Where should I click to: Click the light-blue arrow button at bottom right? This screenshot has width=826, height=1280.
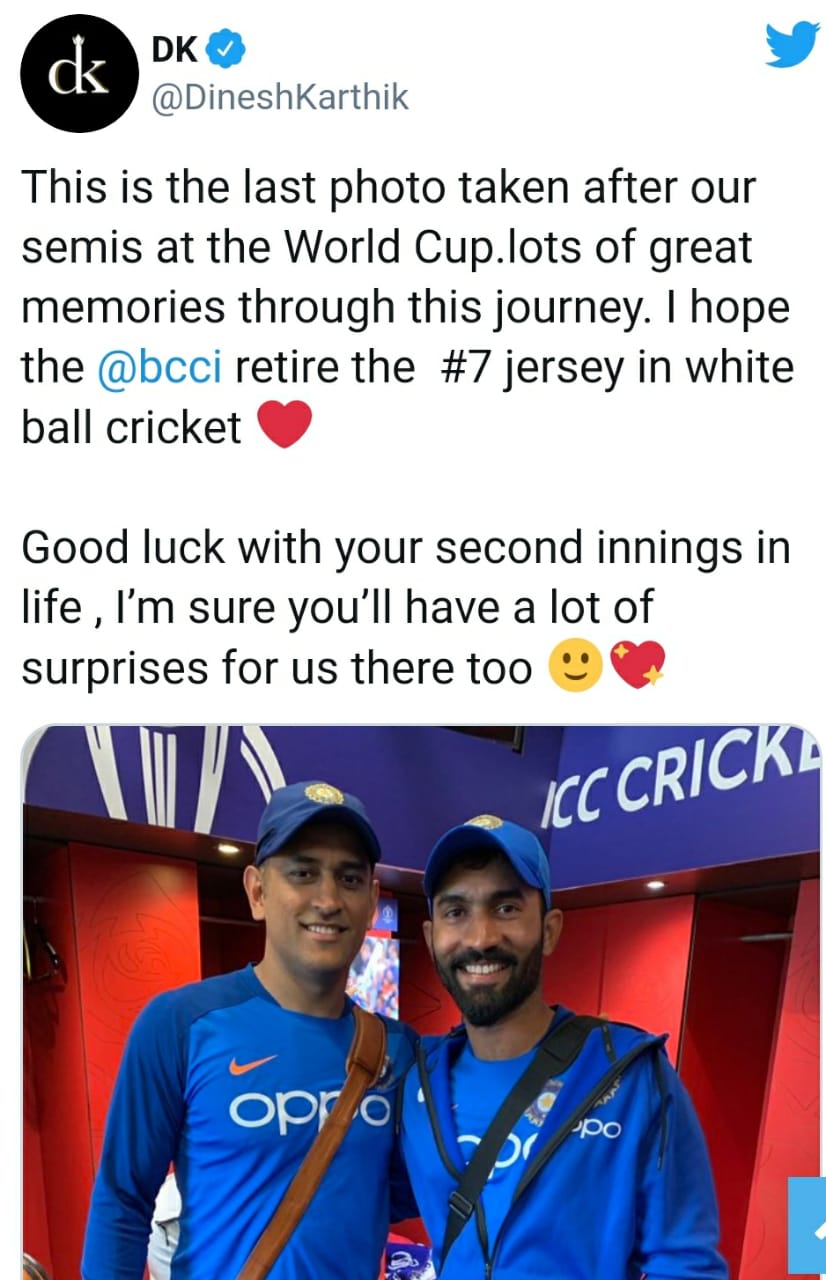pos(806,1225)
